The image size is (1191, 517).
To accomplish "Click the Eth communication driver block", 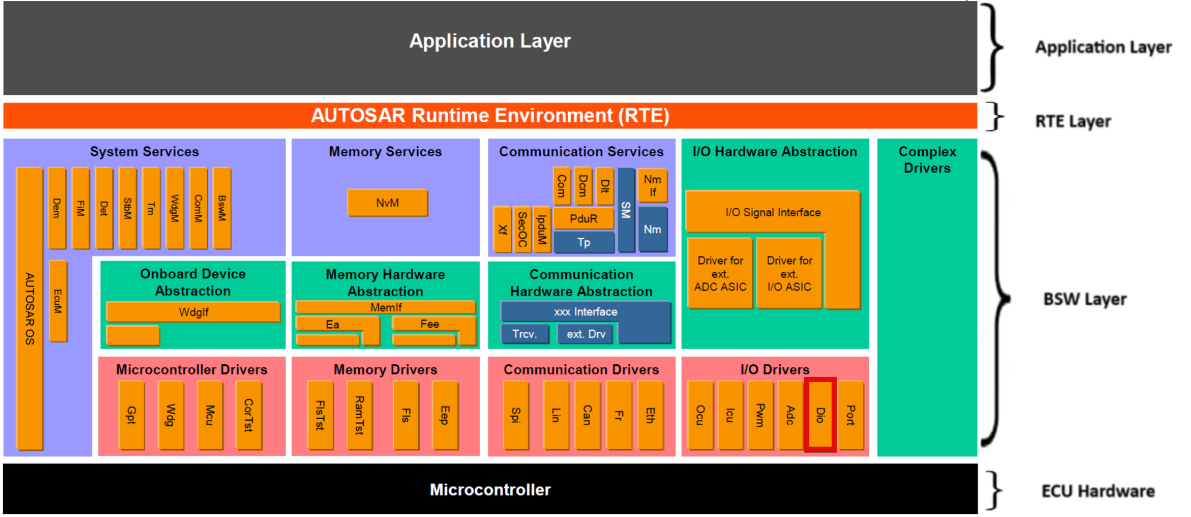I will point(651,414).
